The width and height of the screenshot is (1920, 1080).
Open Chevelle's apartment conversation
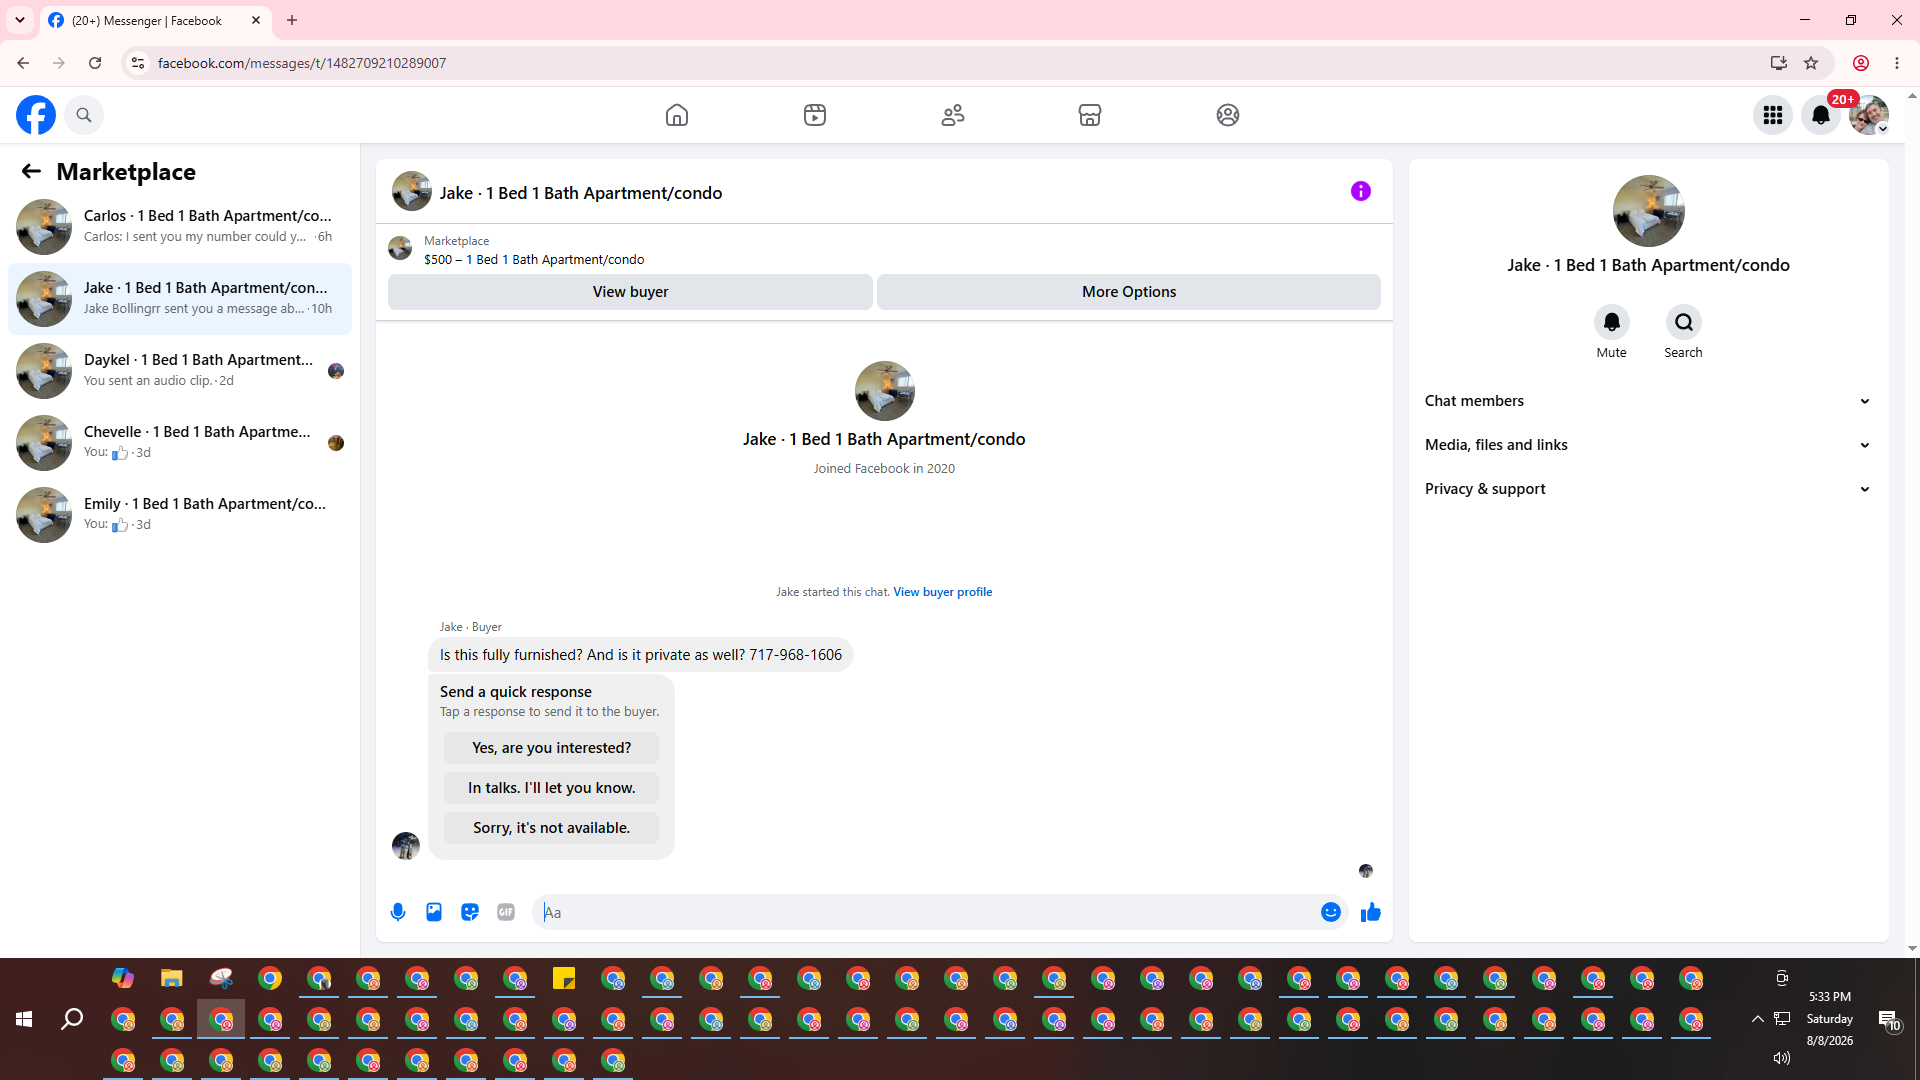click(x=180, y=443)
